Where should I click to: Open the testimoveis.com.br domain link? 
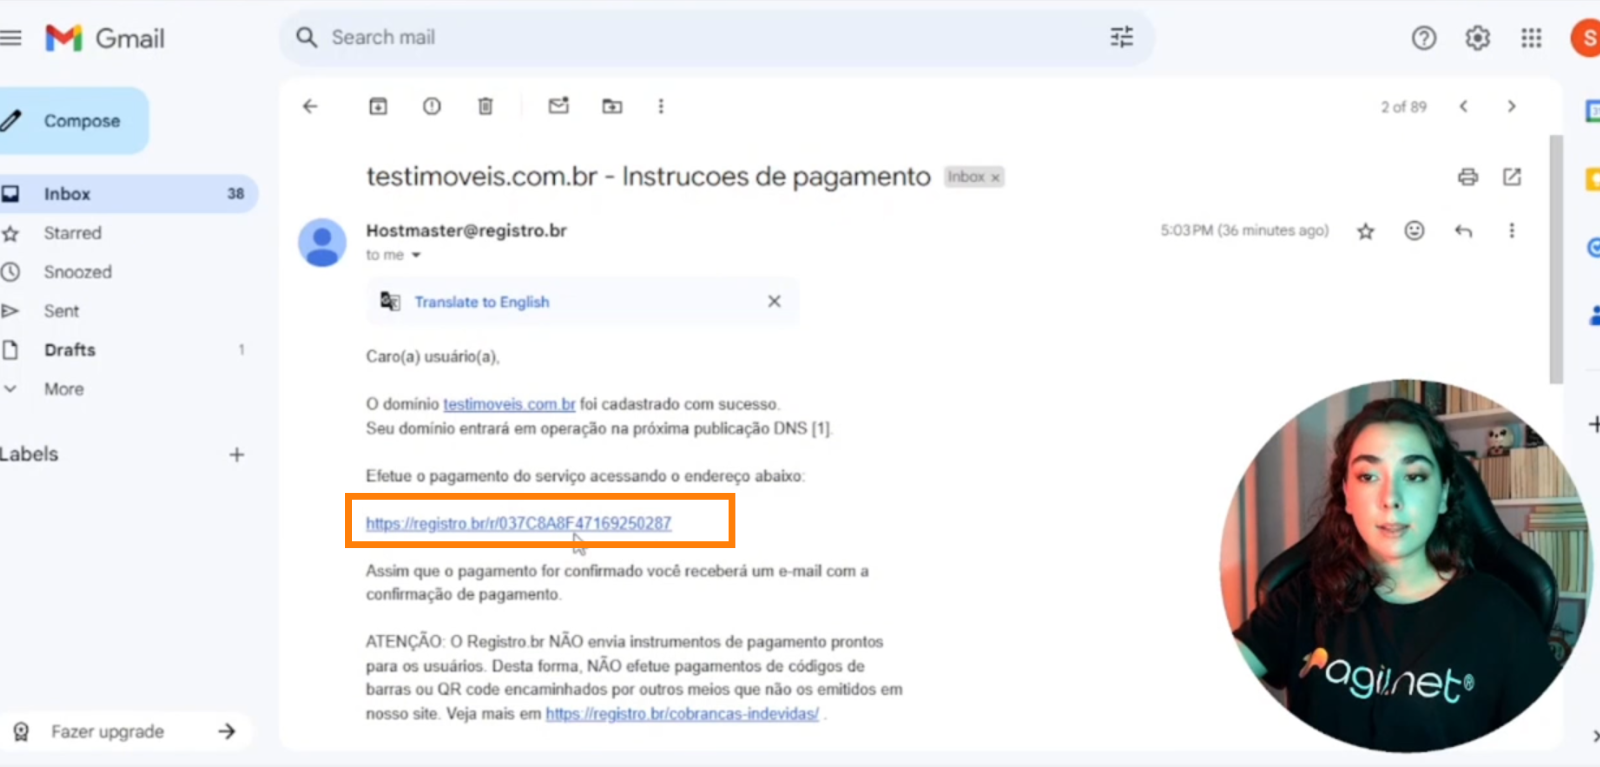tap(509, 404)
